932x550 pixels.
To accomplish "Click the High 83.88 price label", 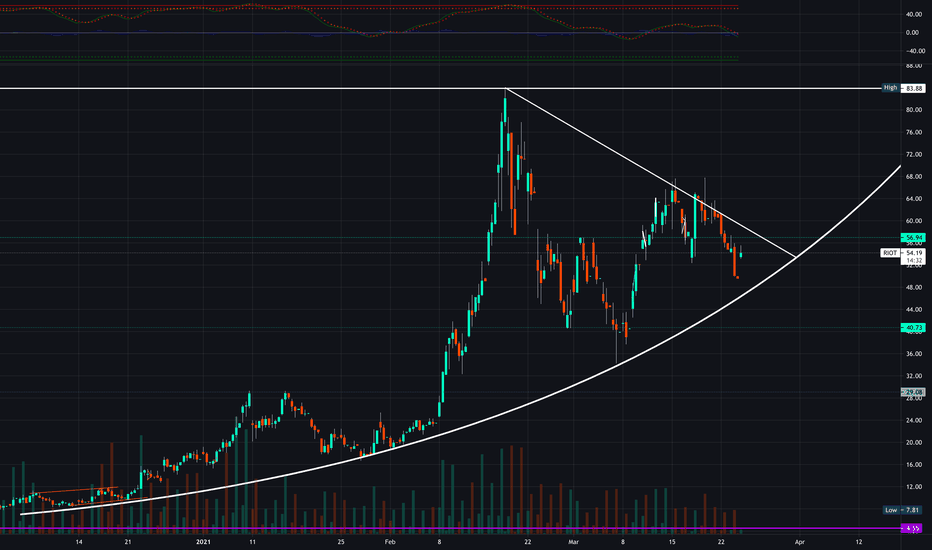I will tap(903, 88).
